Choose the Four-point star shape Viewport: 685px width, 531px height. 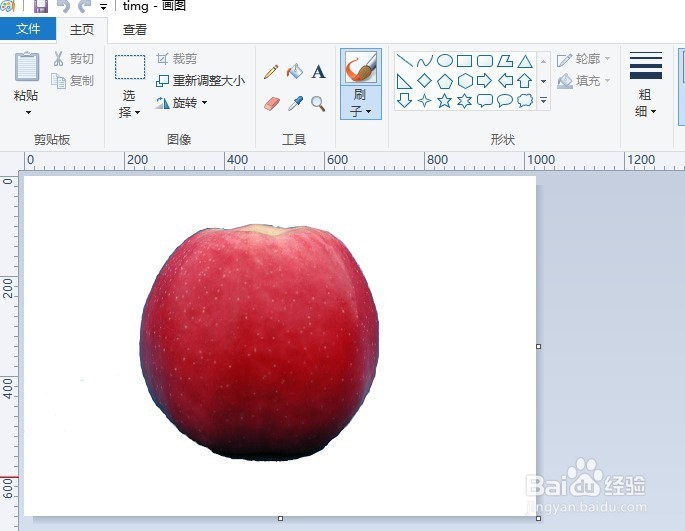point(424,101)
